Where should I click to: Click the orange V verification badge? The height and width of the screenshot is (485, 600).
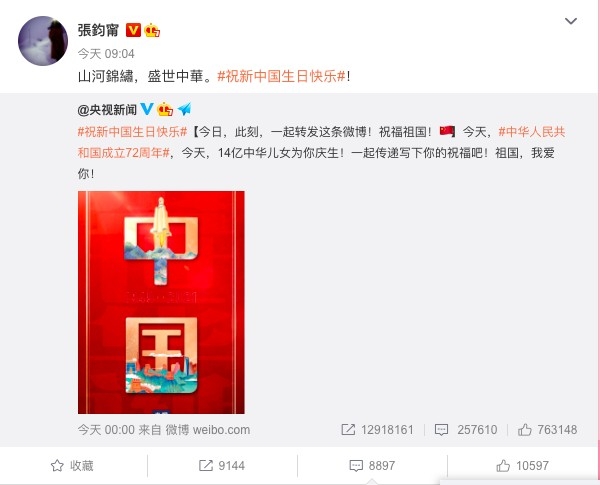pos(133,30)
